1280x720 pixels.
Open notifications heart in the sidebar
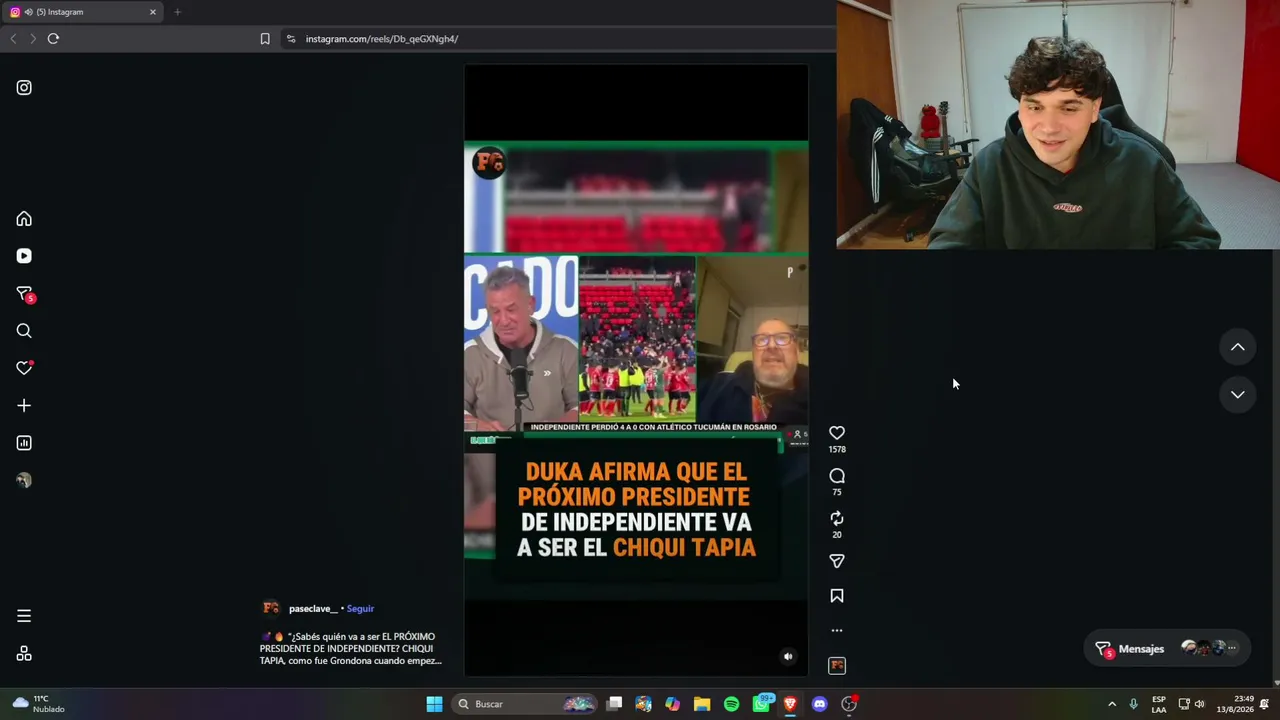(x=25, y=368)
